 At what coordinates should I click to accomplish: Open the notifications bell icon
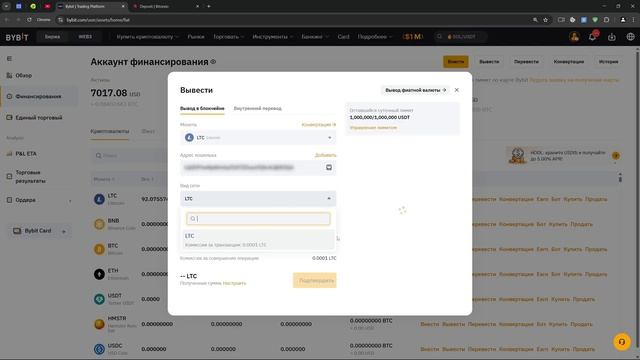tap(593, 37)
